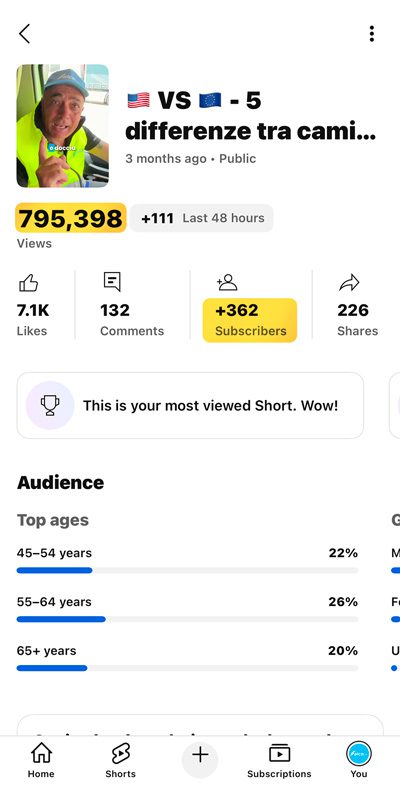Open the three-dot more options menu
This screenshot has height=802, width=400.
[372, 34]
